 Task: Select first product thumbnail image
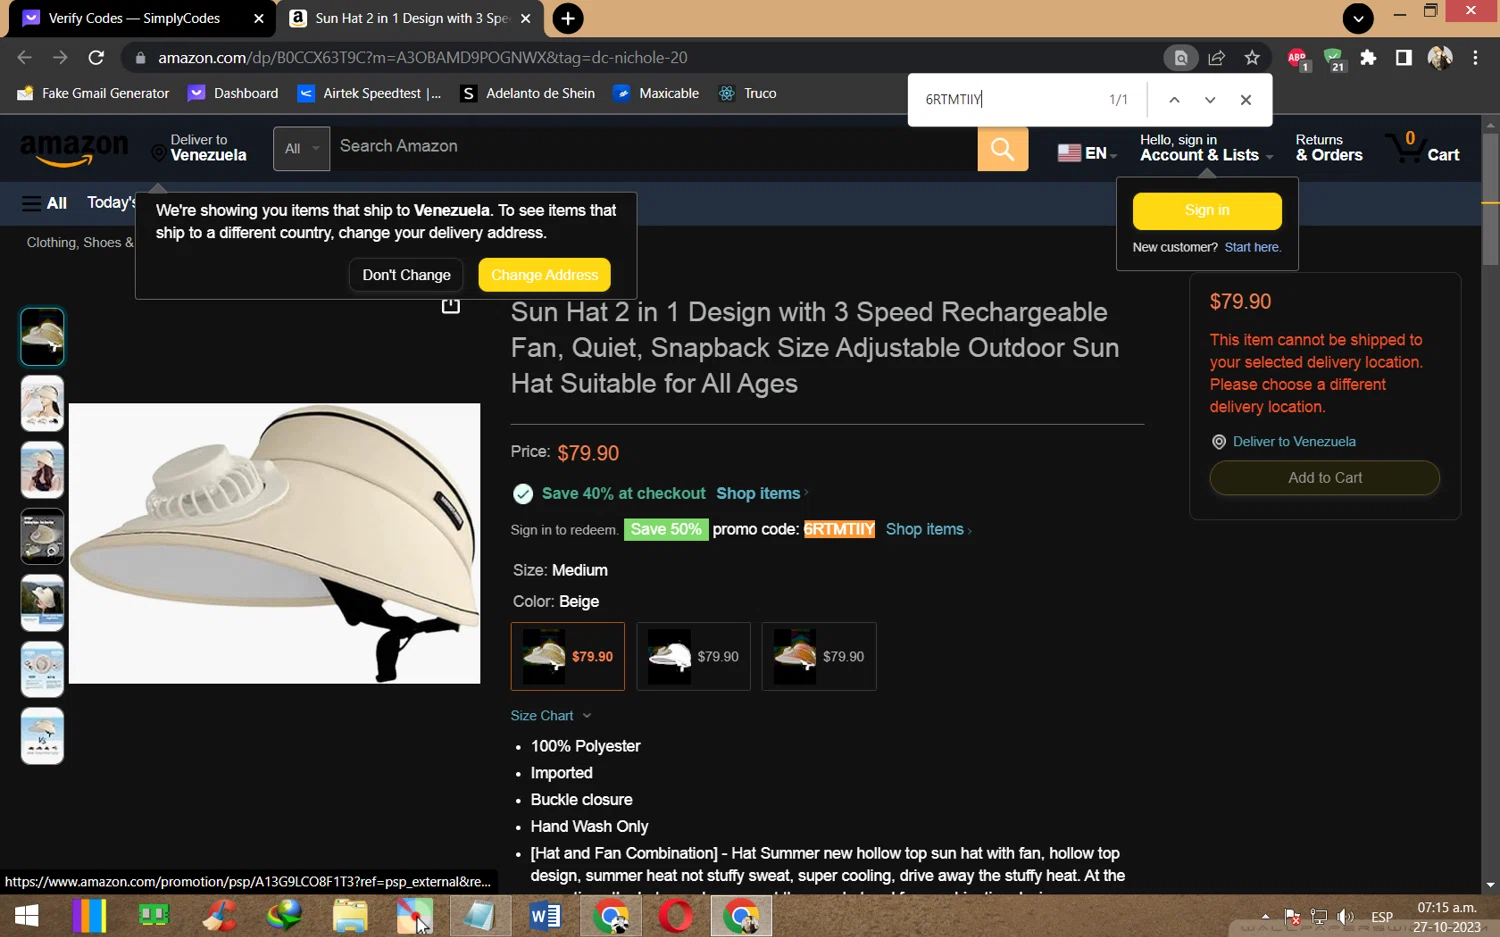pyautogui.click(x=42, y=337)
